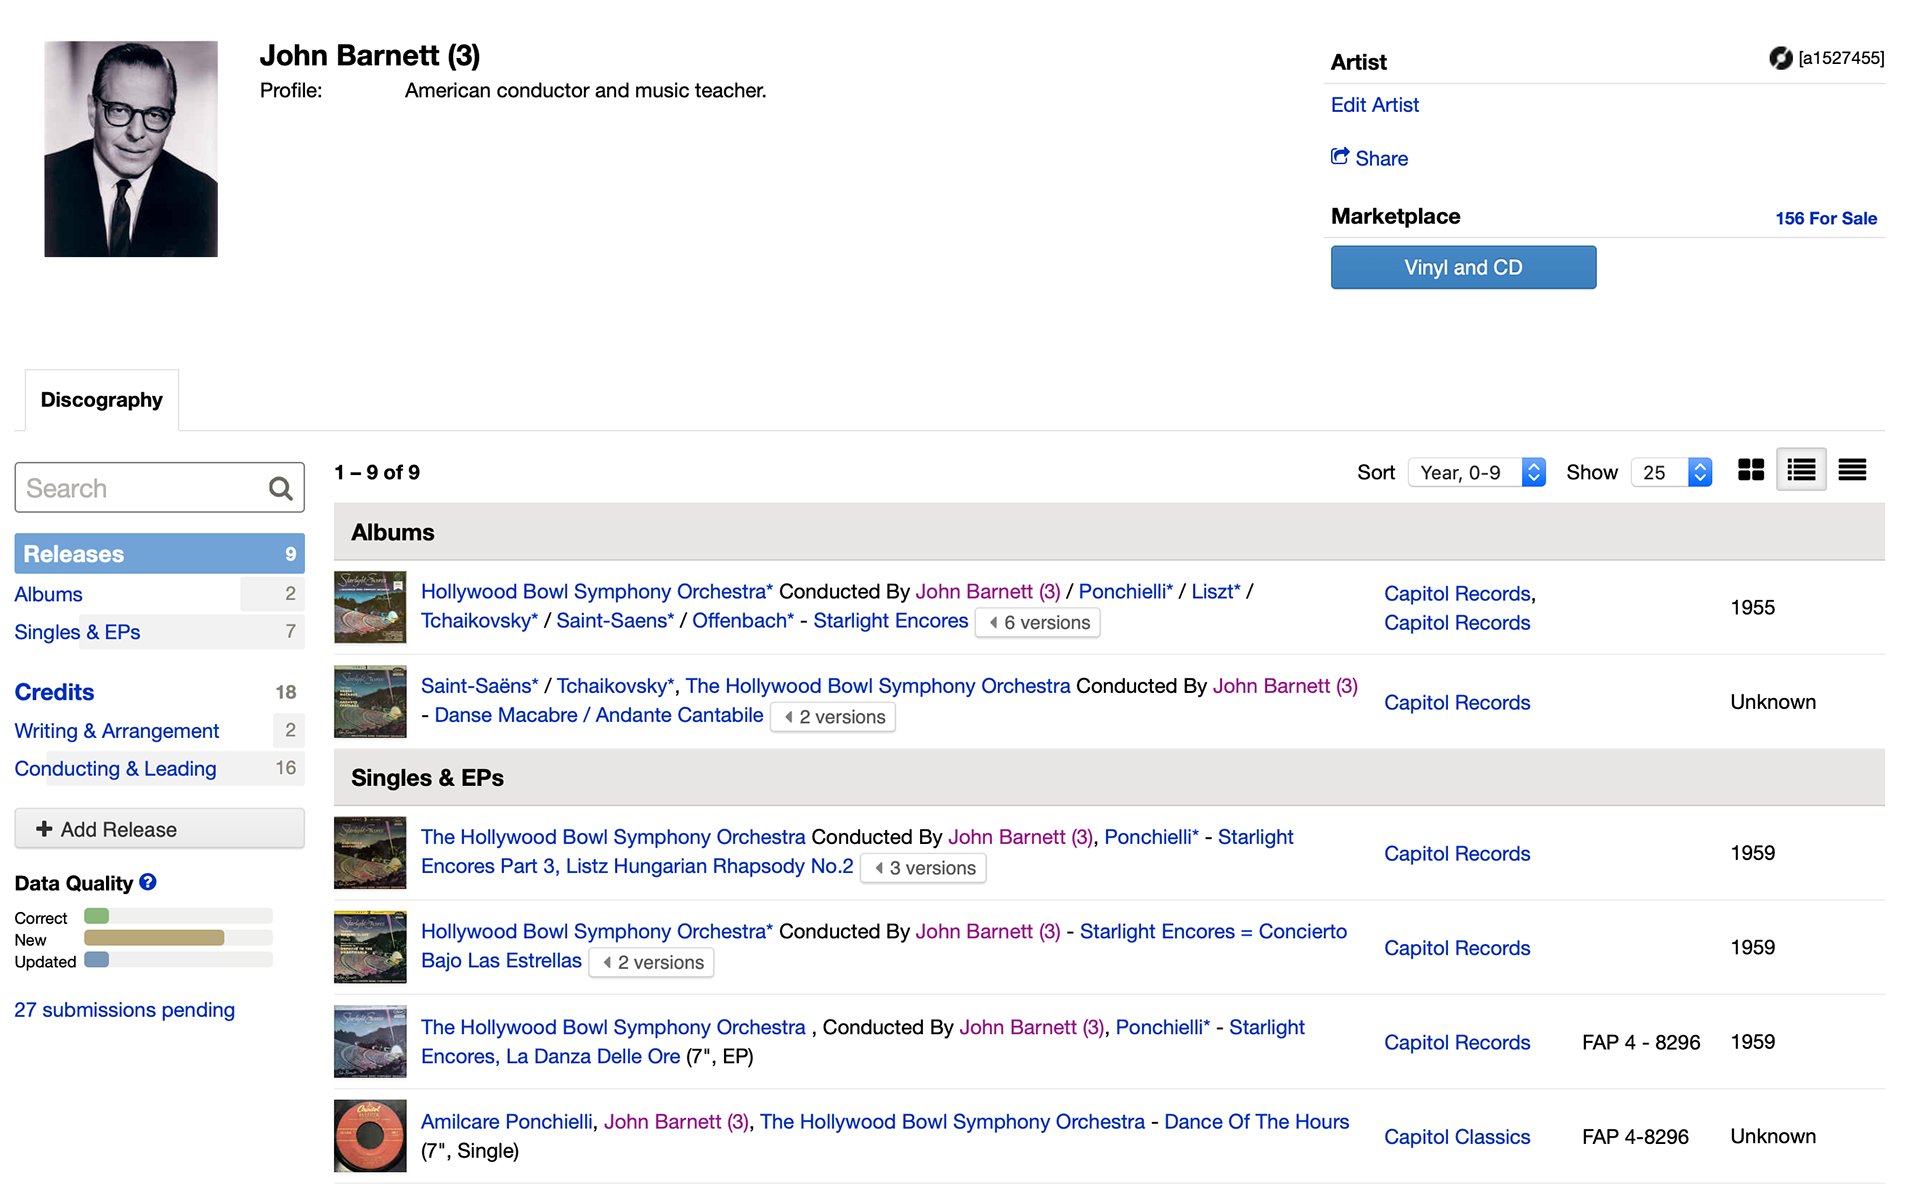1920x1194 pixels.
Task: Open 27 submissions pending link
Action: (125, 1010)
